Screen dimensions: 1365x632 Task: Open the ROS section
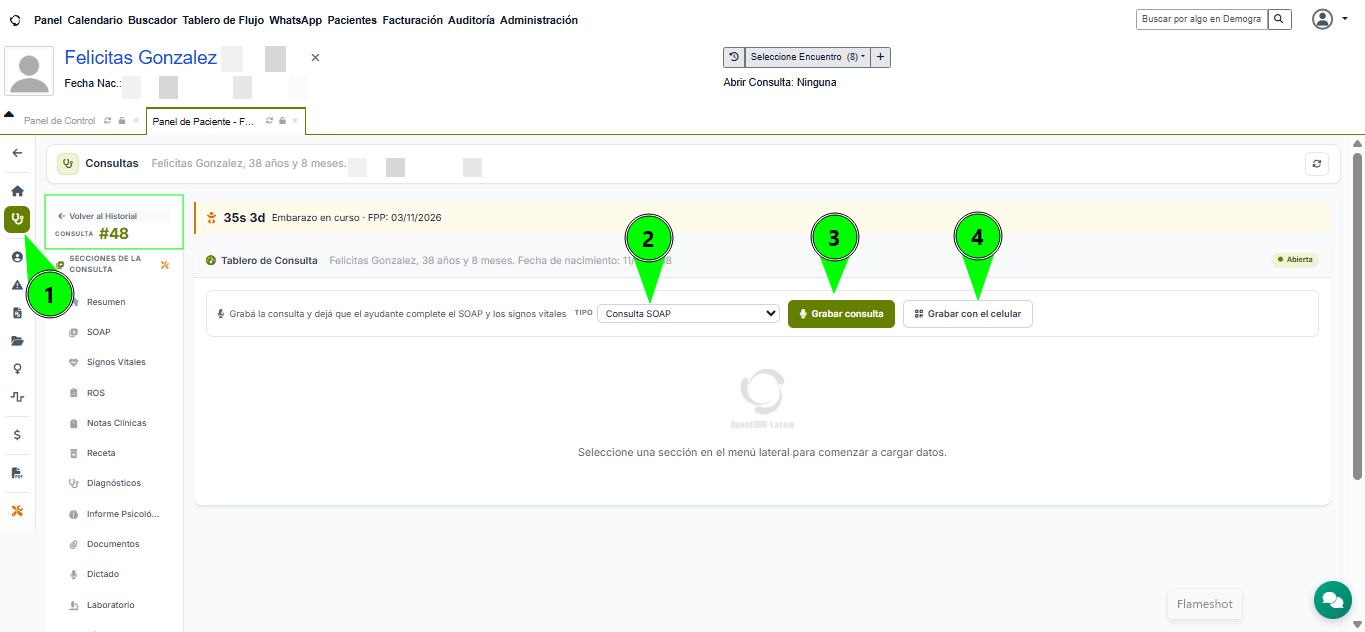96,393
